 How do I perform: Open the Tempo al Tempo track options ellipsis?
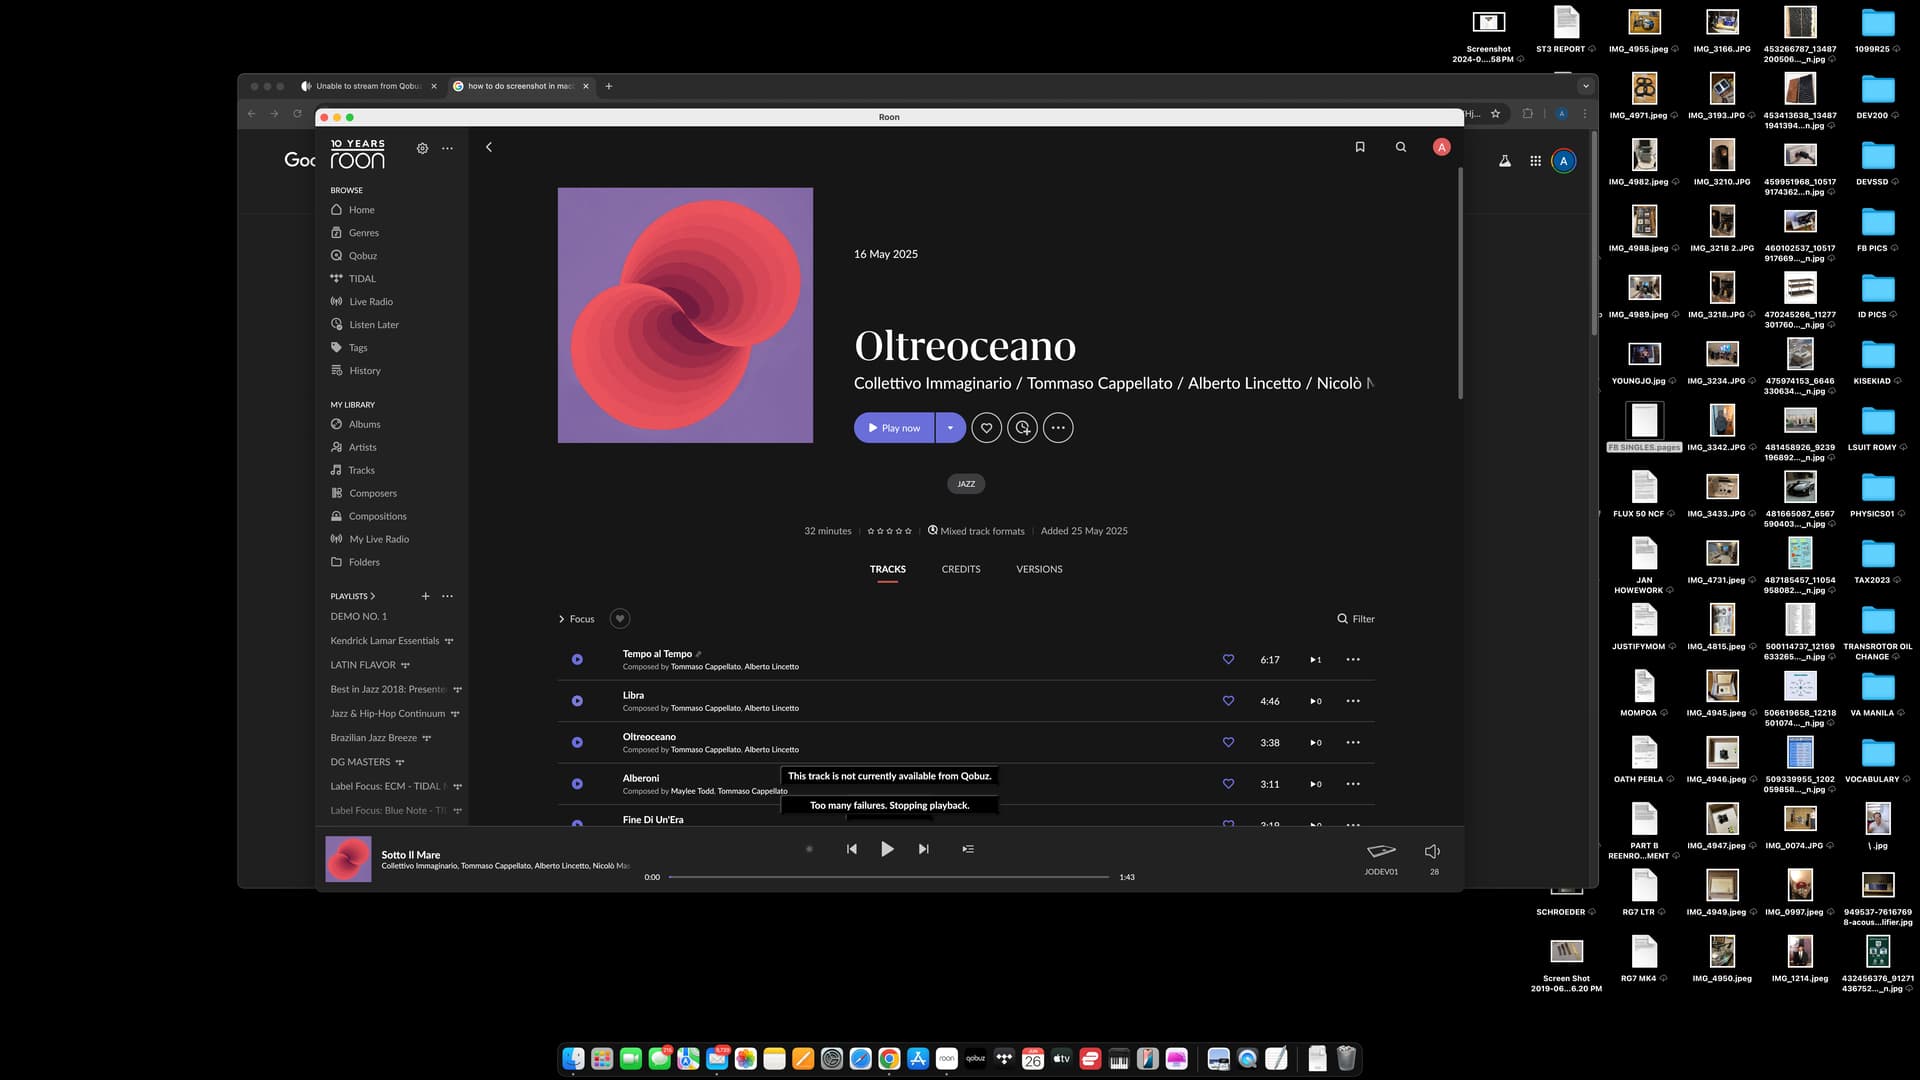click(1353, 660)
